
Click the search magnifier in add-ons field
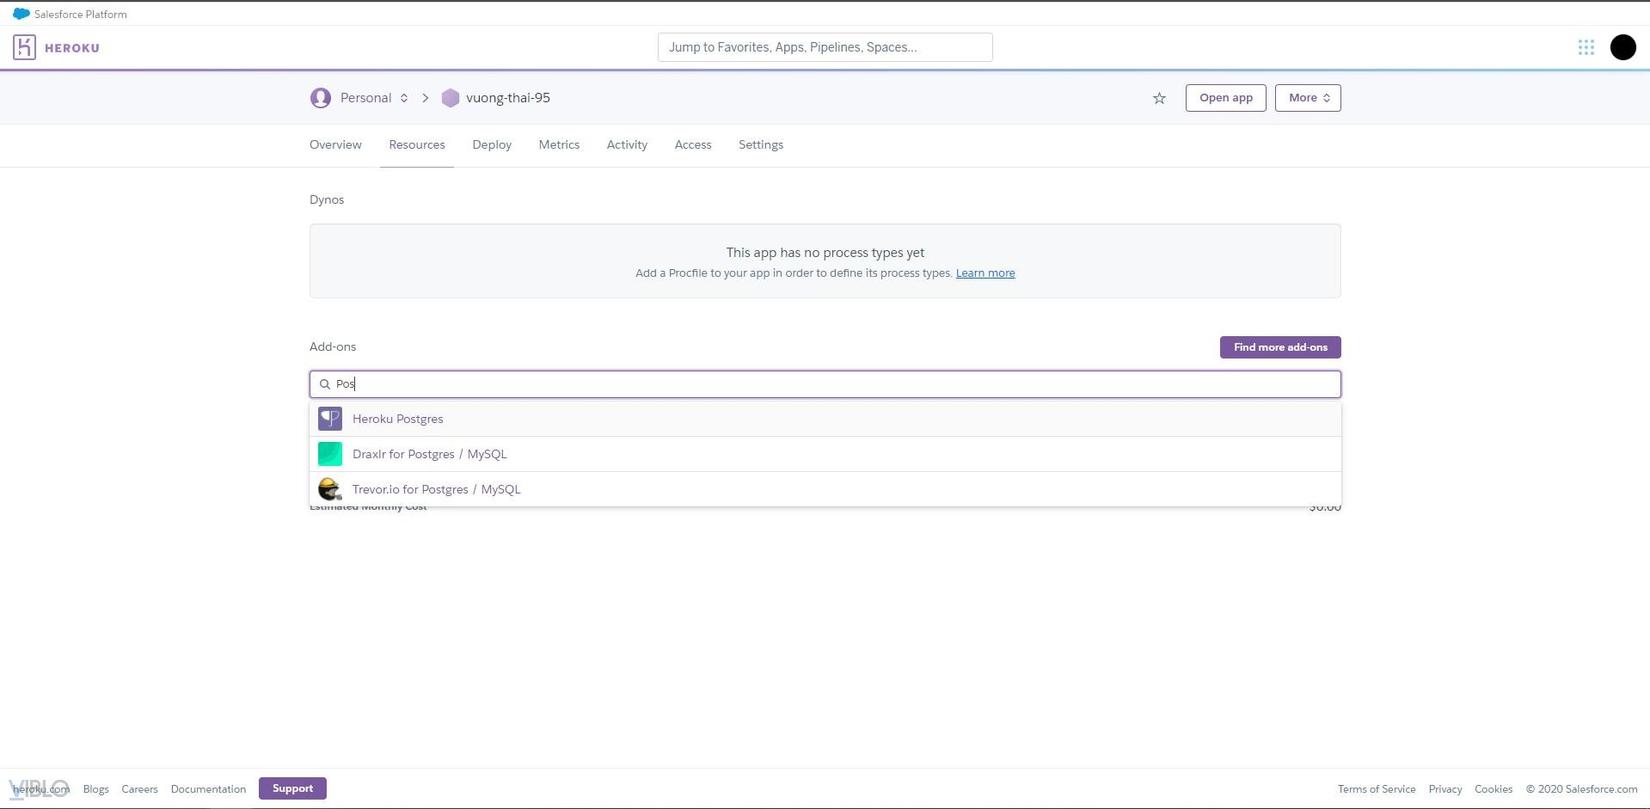325,384
